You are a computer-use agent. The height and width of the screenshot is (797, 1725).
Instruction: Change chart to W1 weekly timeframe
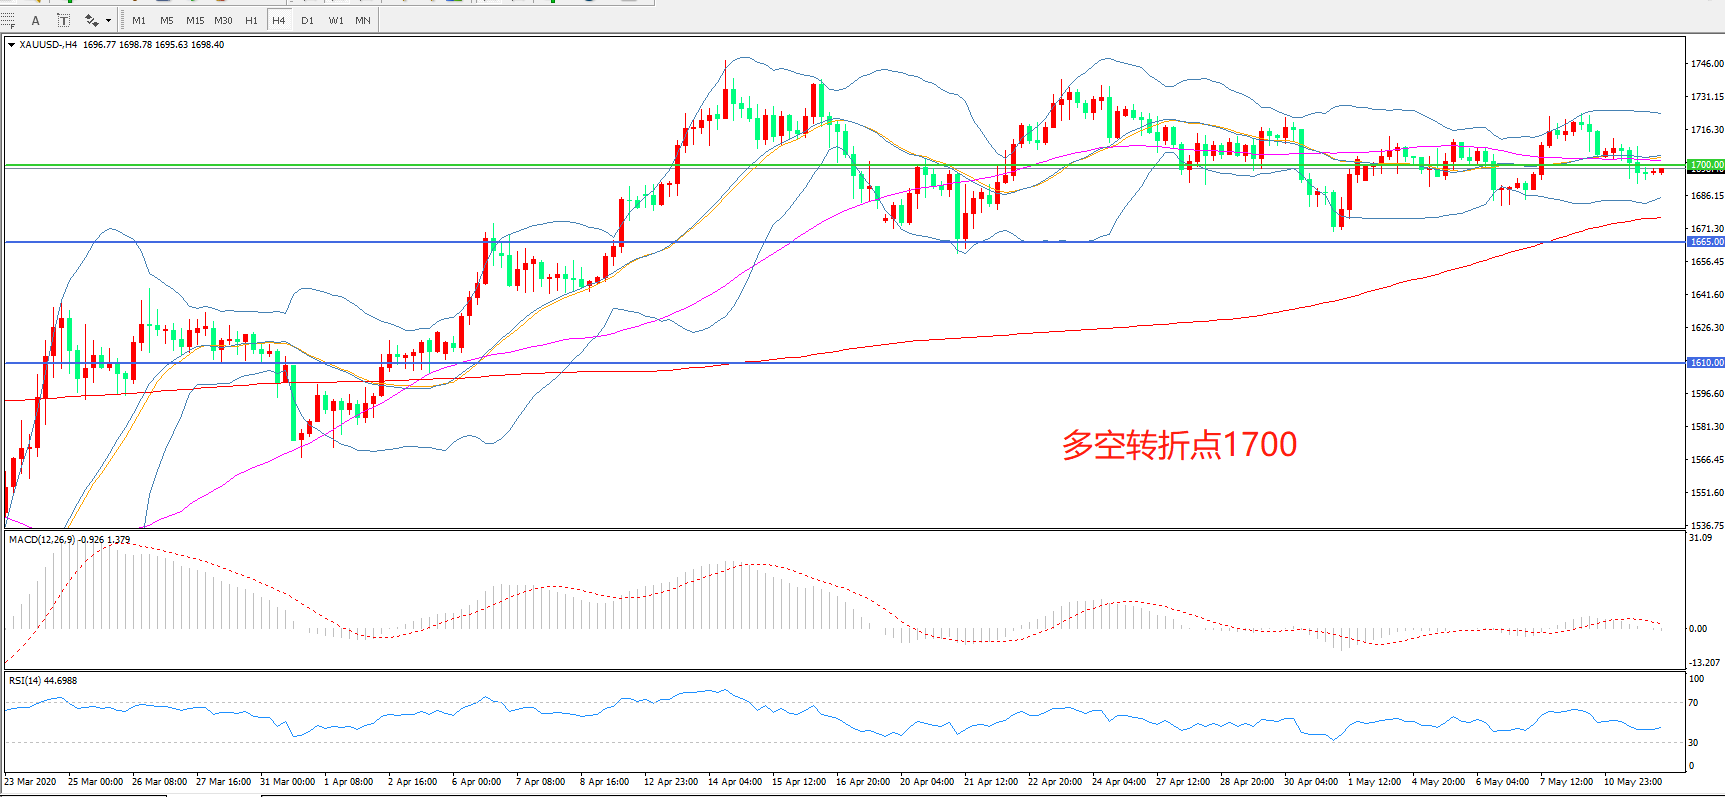pyautogui.click(x=336, y=20)
